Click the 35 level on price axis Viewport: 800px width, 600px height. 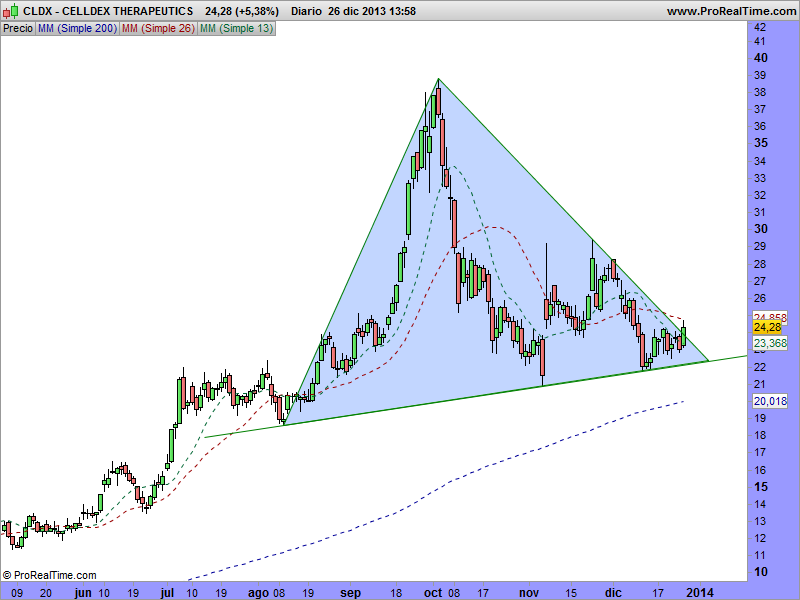761,143
